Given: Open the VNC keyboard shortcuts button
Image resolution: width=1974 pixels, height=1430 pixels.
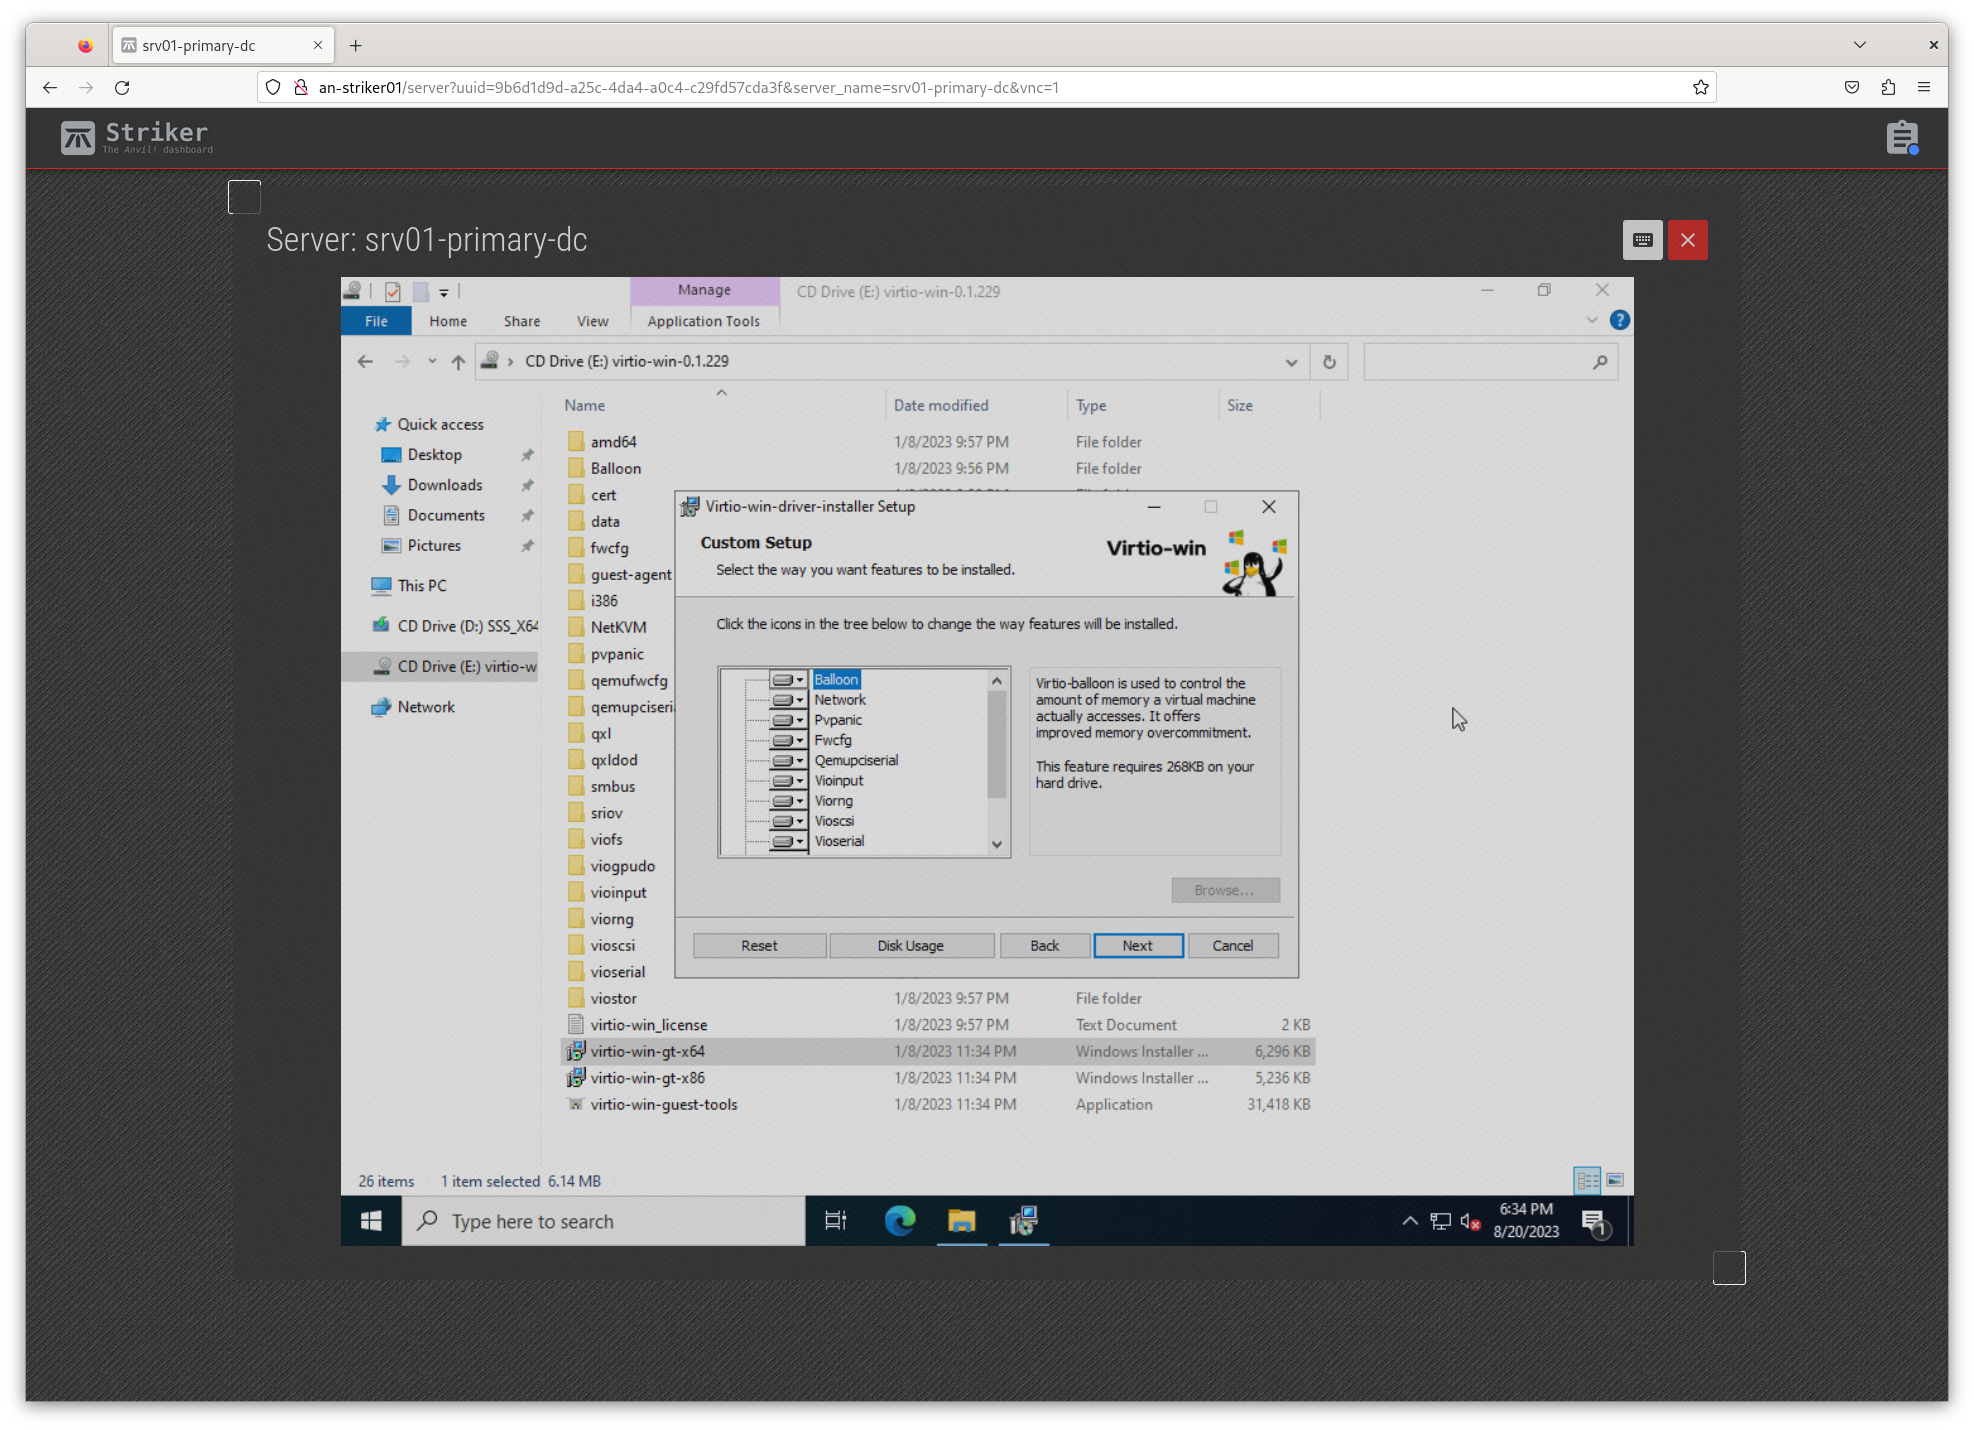Looking at the screenshot, I should 1642,240.
